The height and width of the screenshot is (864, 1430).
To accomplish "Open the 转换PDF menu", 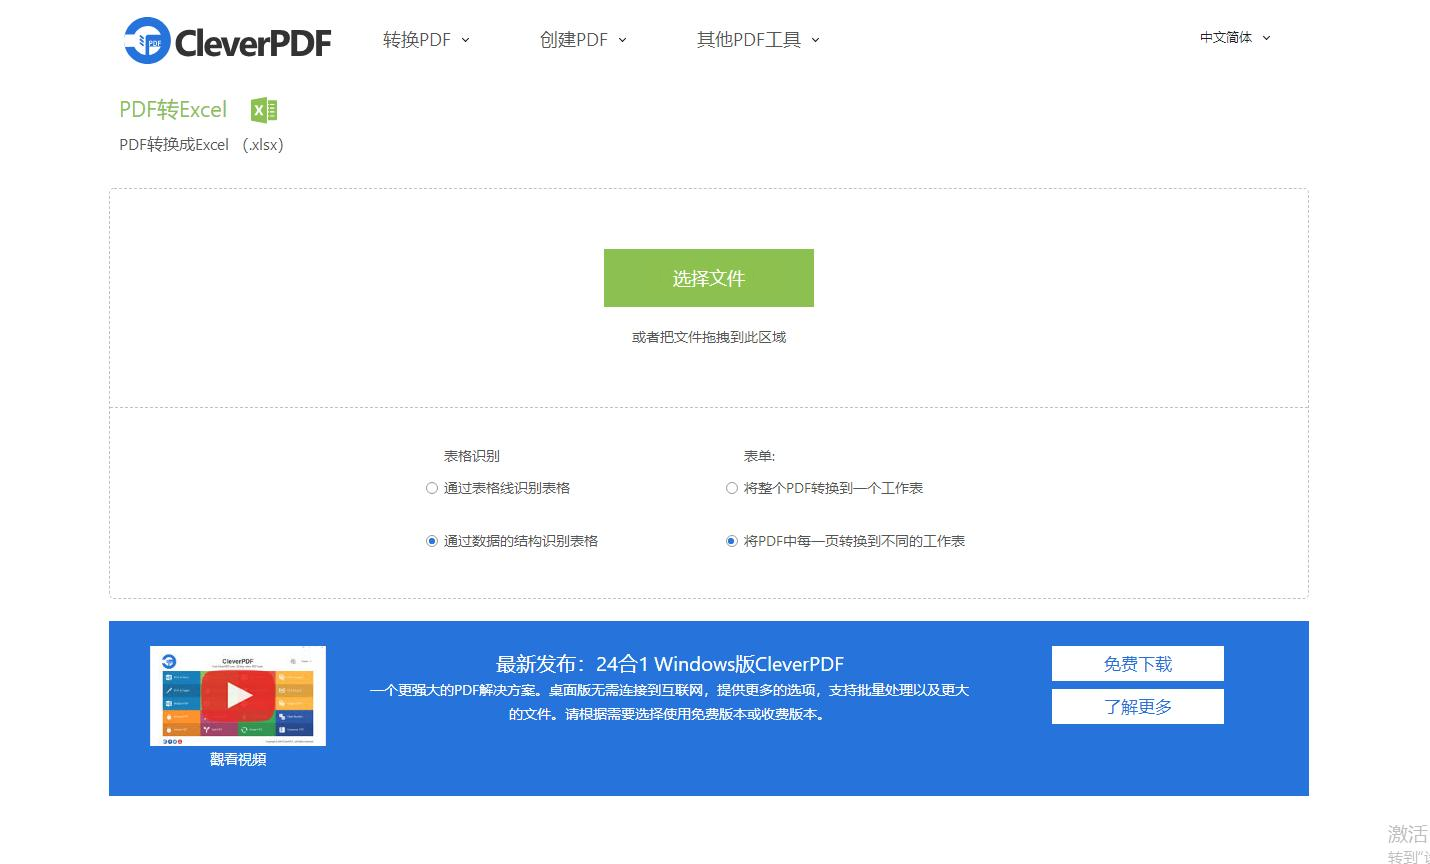I will tap(426, 40).
